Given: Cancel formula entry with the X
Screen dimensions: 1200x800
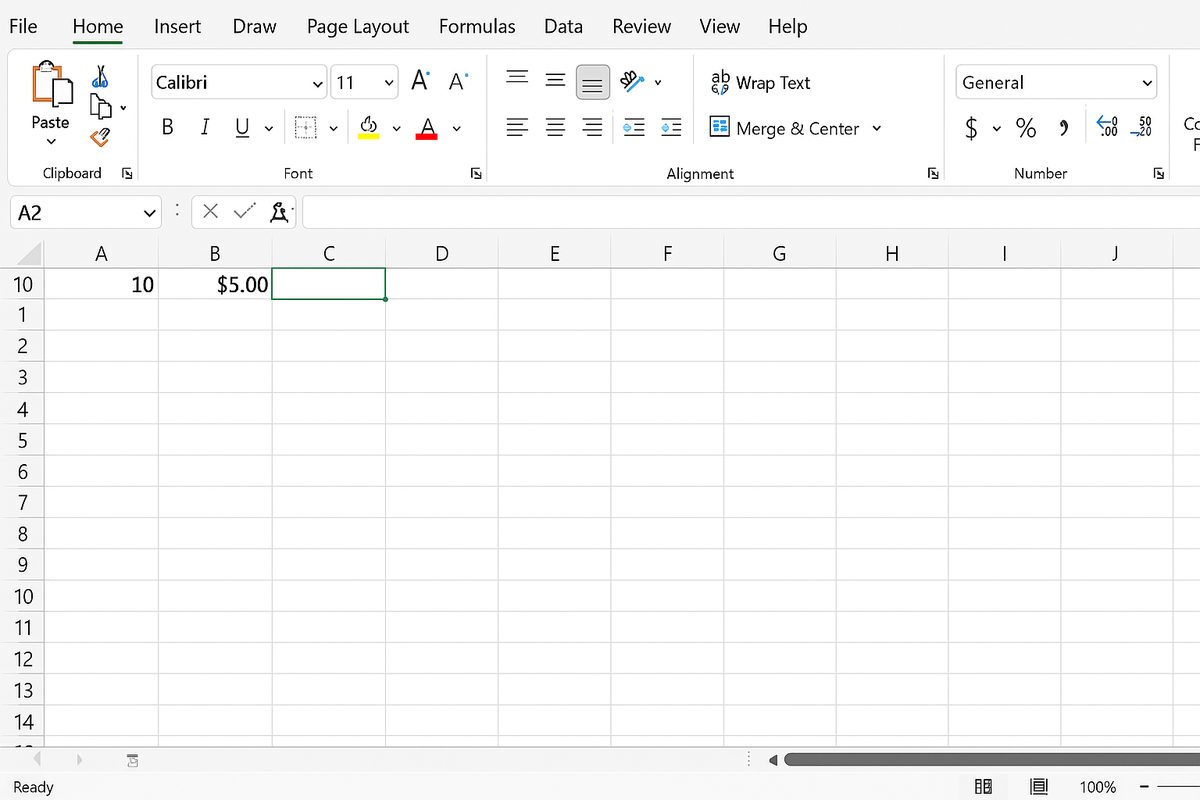Looking at the screenshot, I should point(210,211).
